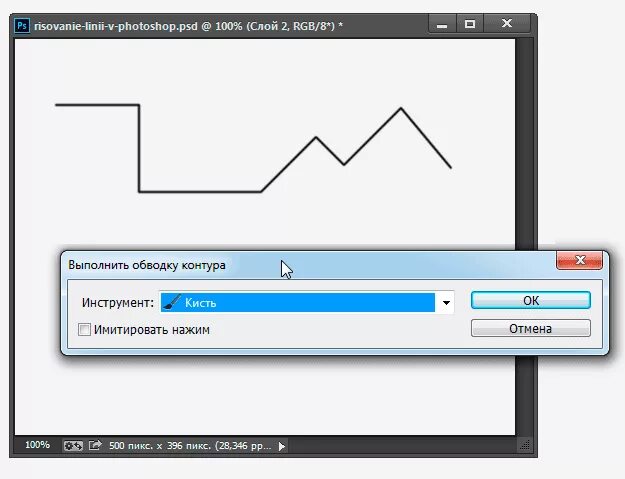Screen dimensions: 625x479
Task: Enable the Имитировать нажим checkbox
Action: pyautogui.click(x=84, y=330)
